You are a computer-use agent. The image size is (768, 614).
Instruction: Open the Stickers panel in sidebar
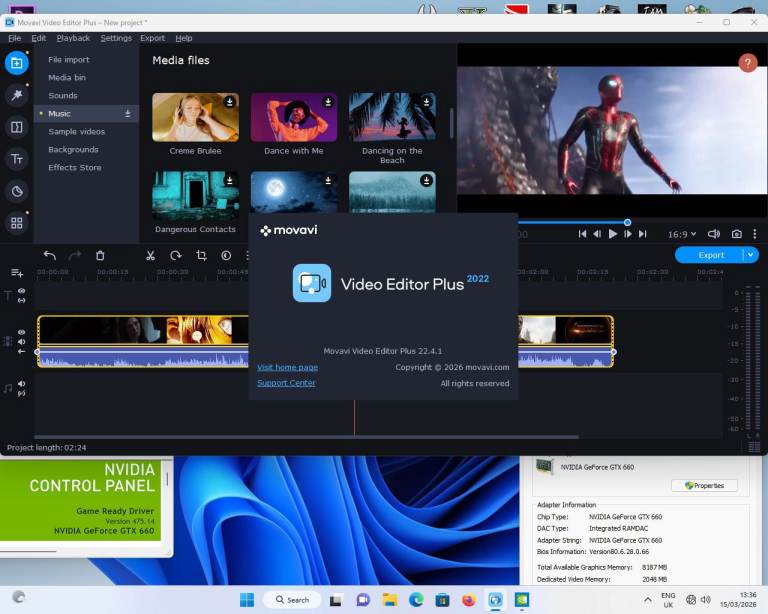point(16,191)
